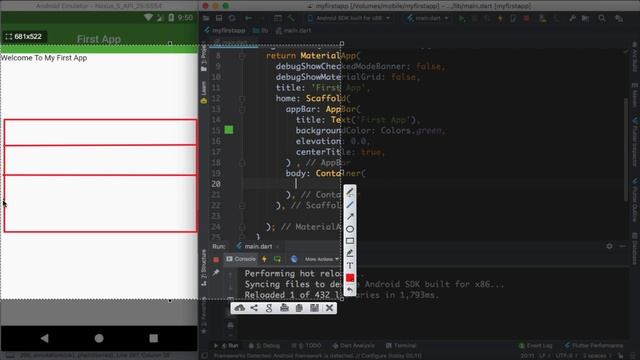Open the Terminal tool window tab

pyautogui.click(x=400, y=345)
